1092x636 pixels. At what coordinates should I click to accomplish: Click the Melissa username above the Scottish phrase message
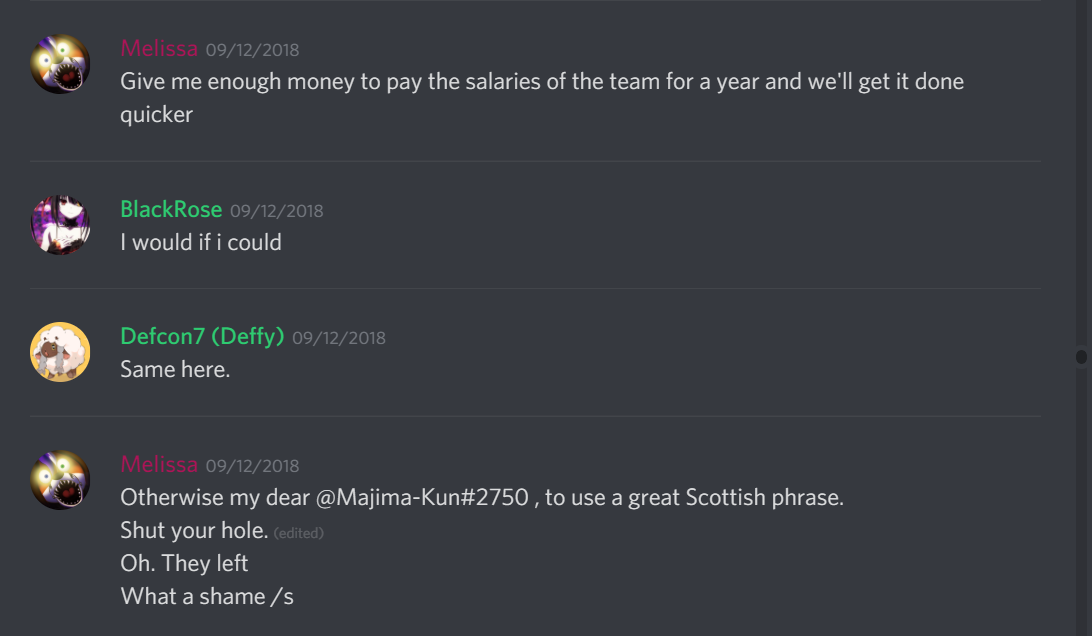(x=159, y=464)
